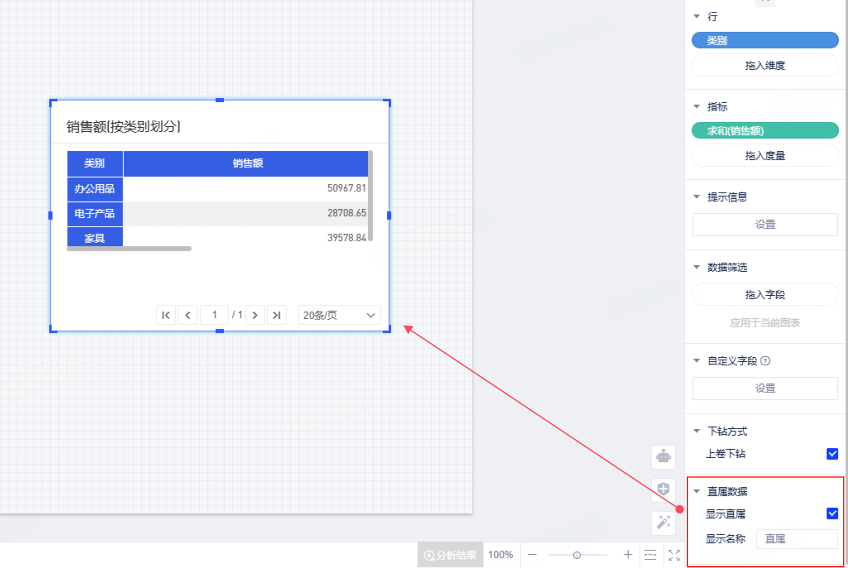The height and width of the screenshot is (568, 848).
Task: Go to the last table page
Action: pyautogui.click(x=277, y=315)
